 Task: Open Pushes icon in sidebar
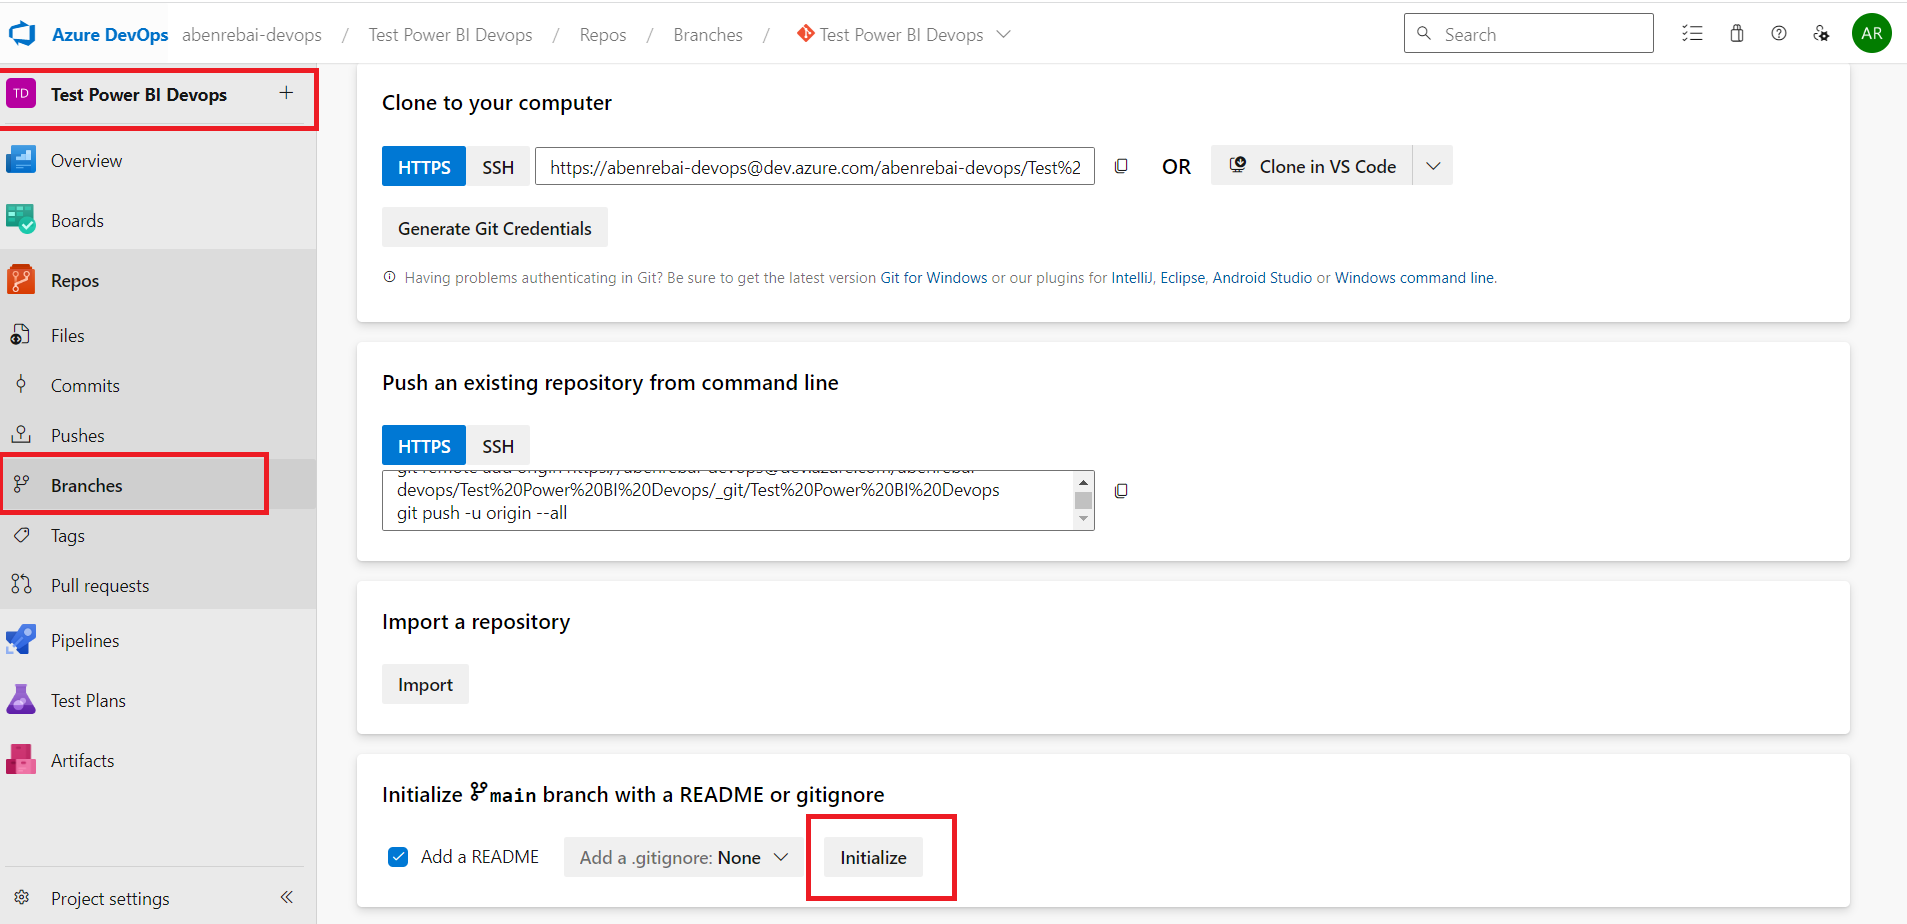(x=21, y=435)
